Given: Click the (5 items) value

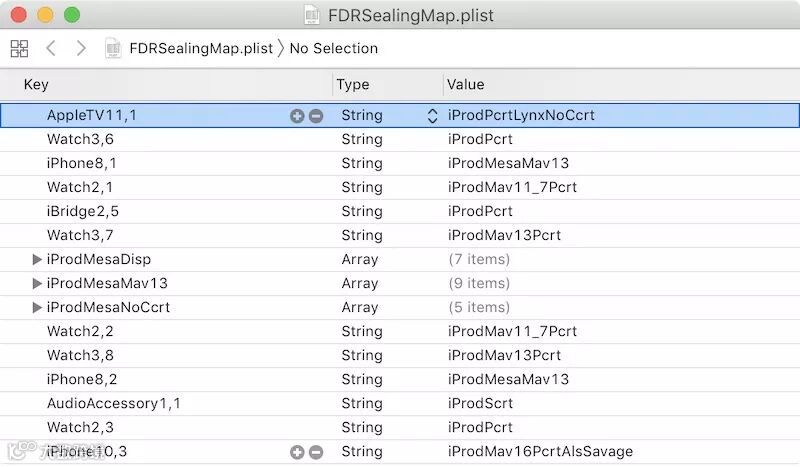Looking at the screenshot, I should point(479,307).
